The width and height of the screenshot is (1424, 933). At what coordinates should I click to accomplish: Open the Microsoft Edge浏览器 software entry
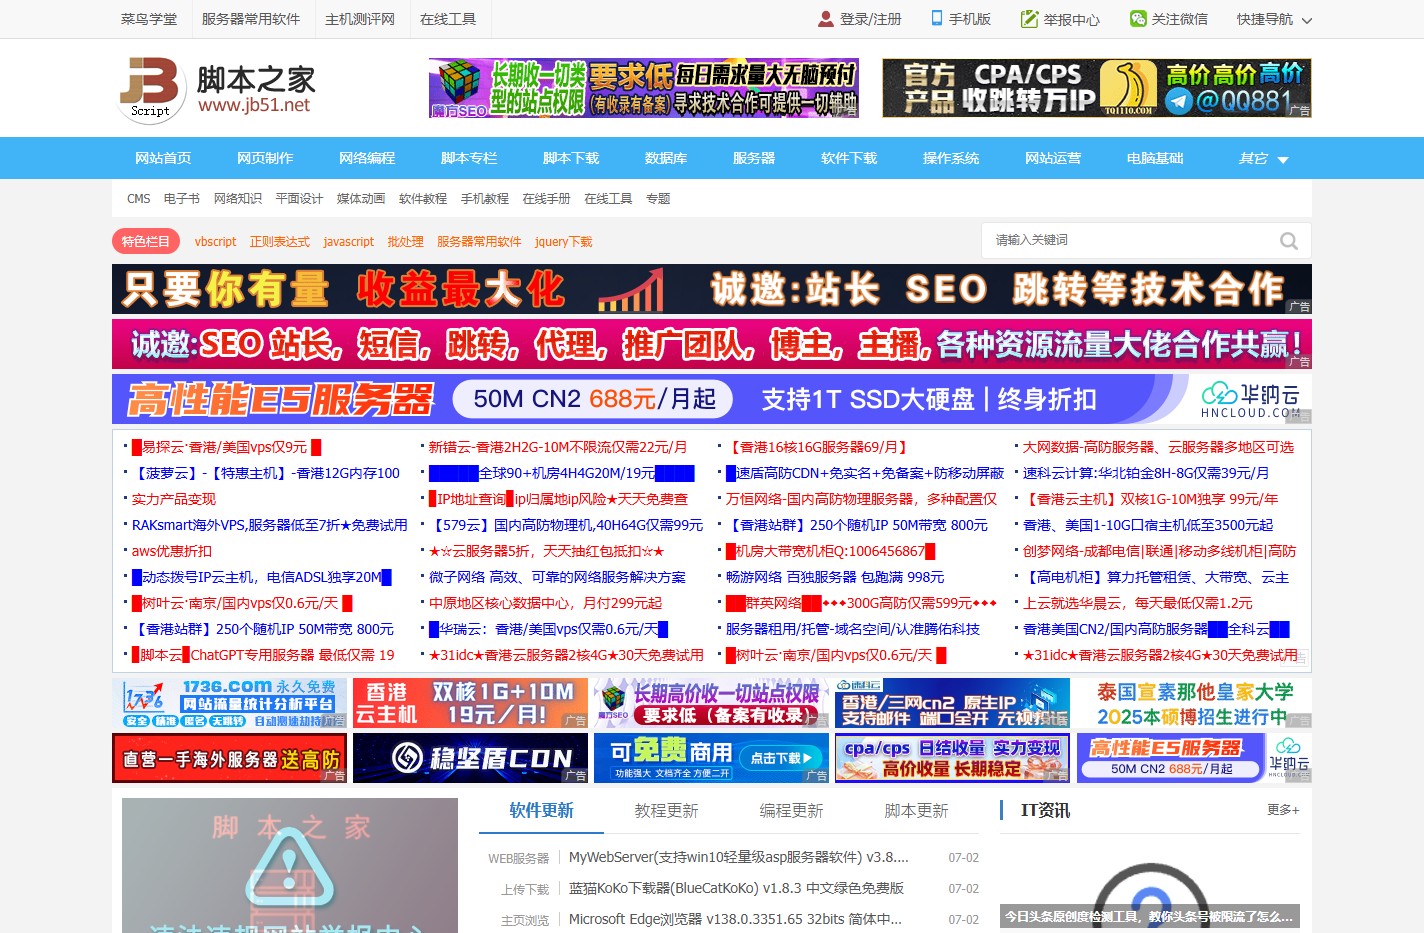pyautogui.click(x=735, y=919)
